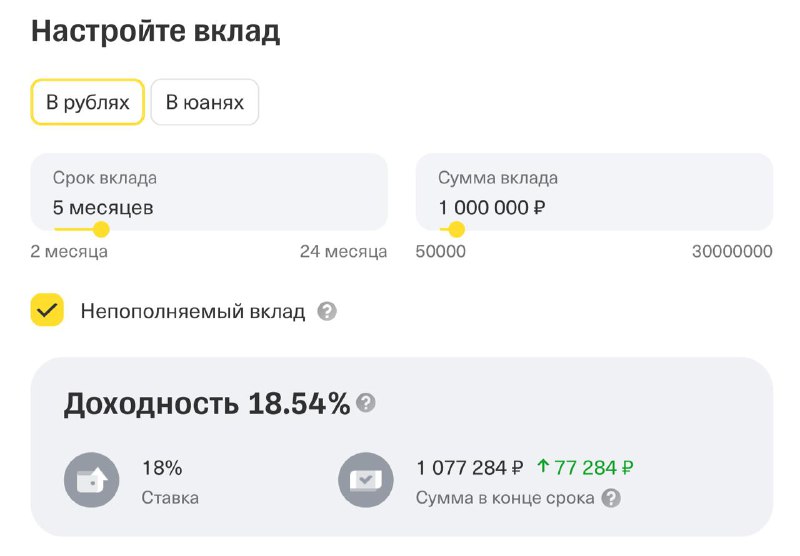
Task: Click the card checkmark icon near final sum
Action: [x=366, y=480]
